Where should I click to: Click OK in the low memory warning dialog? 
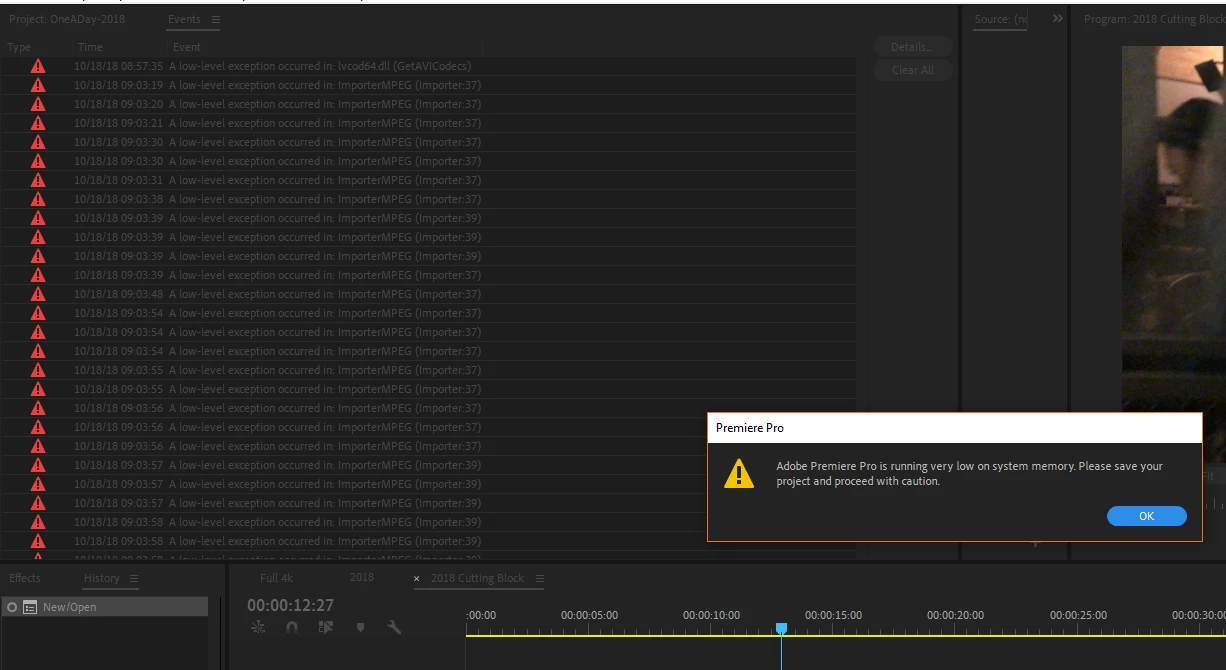pyautogui.click(x=1146, y=516)
